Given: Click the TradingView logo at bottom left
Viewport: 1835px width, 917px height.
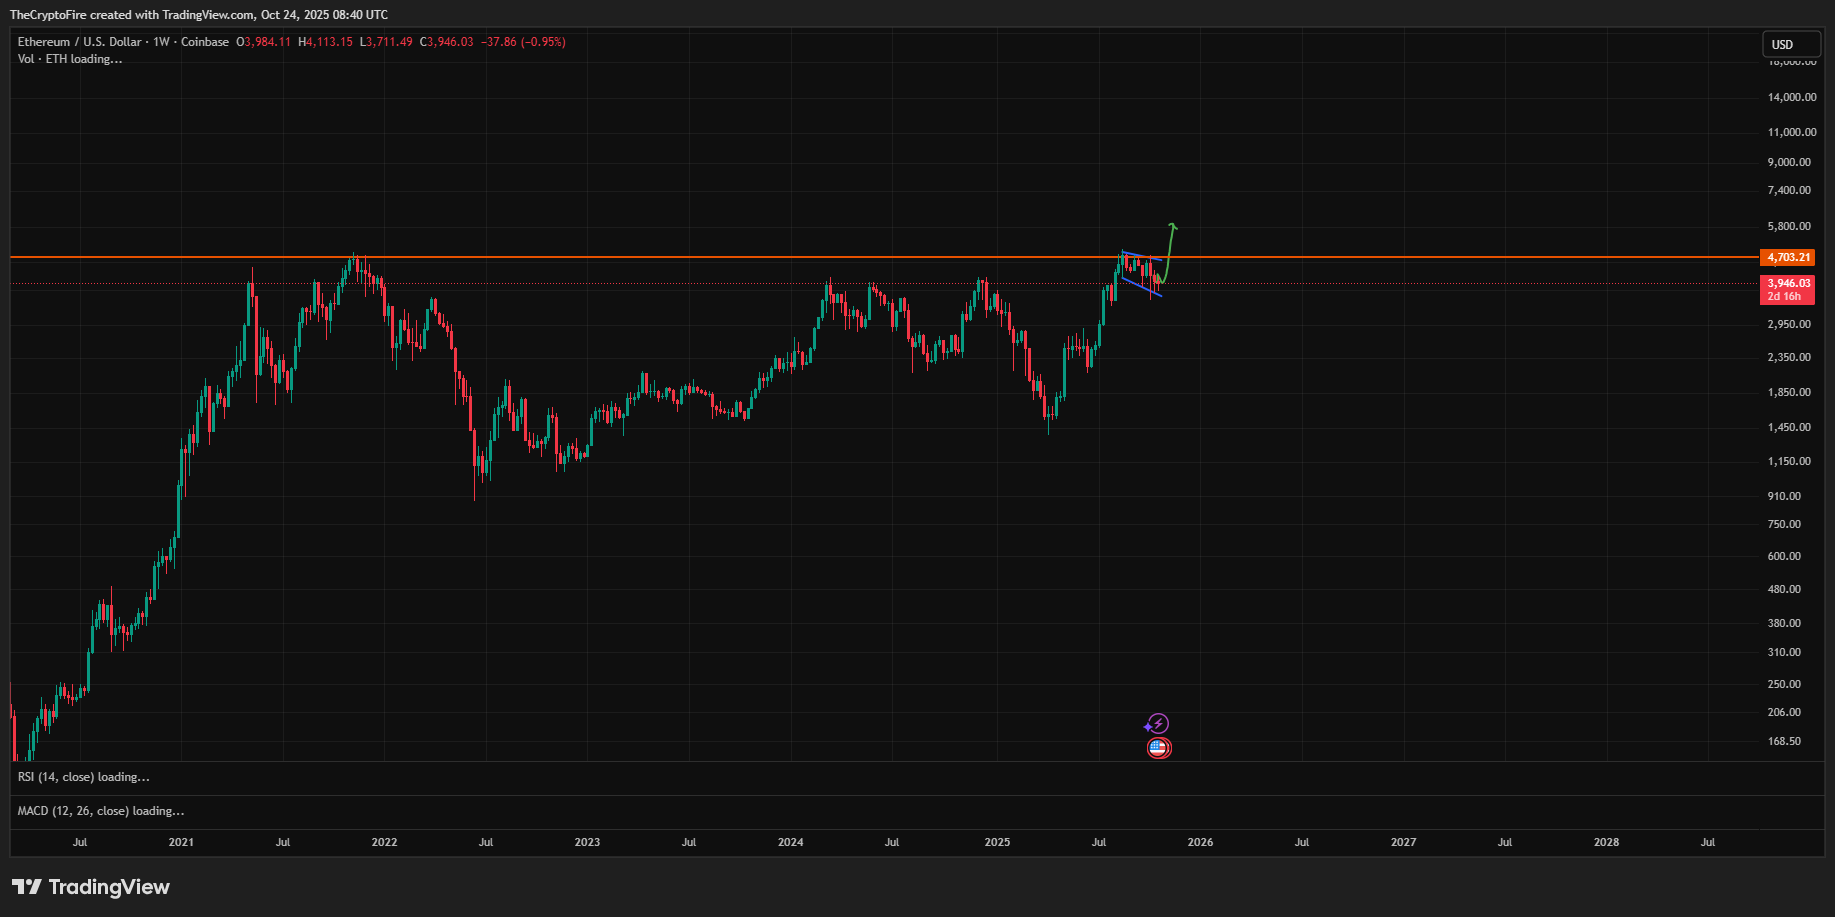Looking at the screenshot, I should click(x=91, y=887).
